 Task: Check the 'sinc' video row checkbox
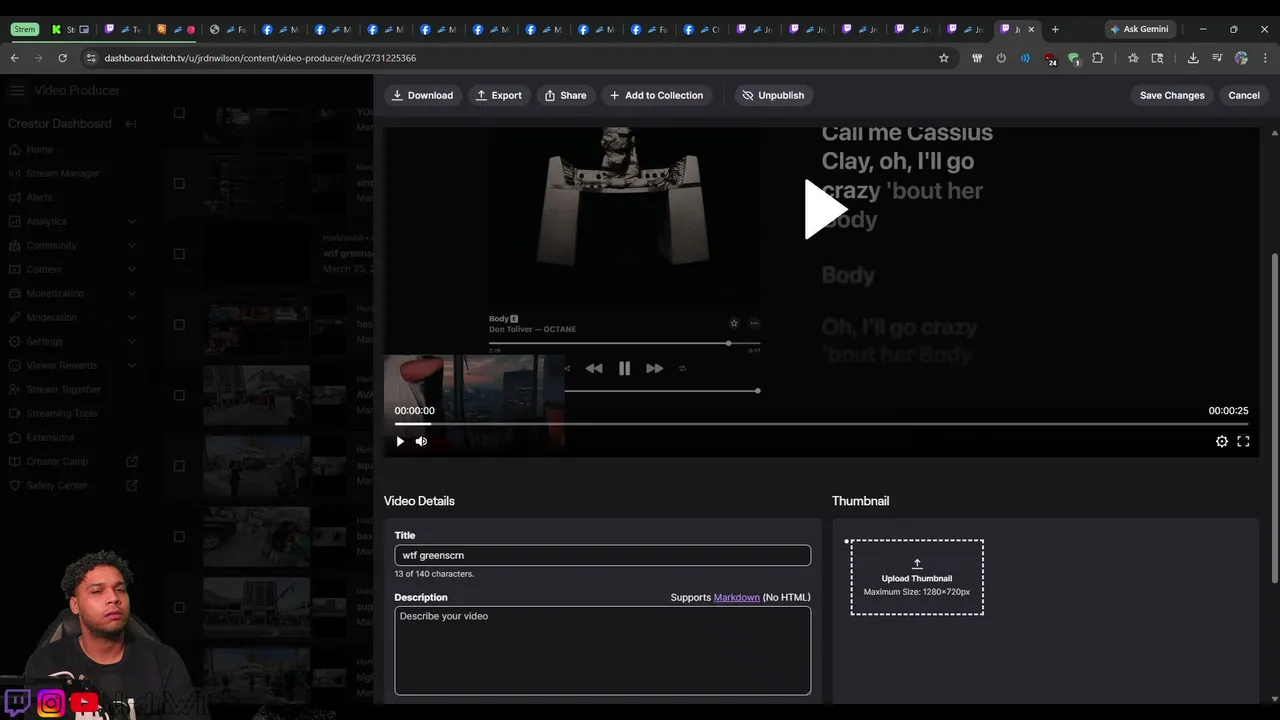179,183
